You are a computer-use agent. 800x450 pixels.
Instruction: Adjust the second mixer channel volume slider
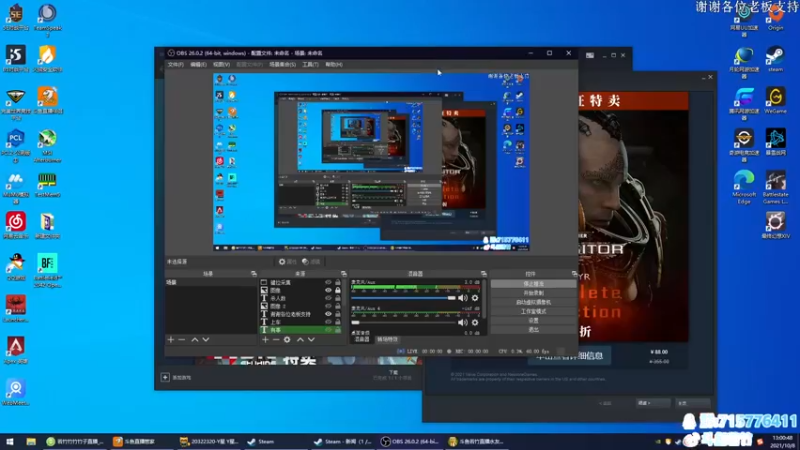pos(403,322)
